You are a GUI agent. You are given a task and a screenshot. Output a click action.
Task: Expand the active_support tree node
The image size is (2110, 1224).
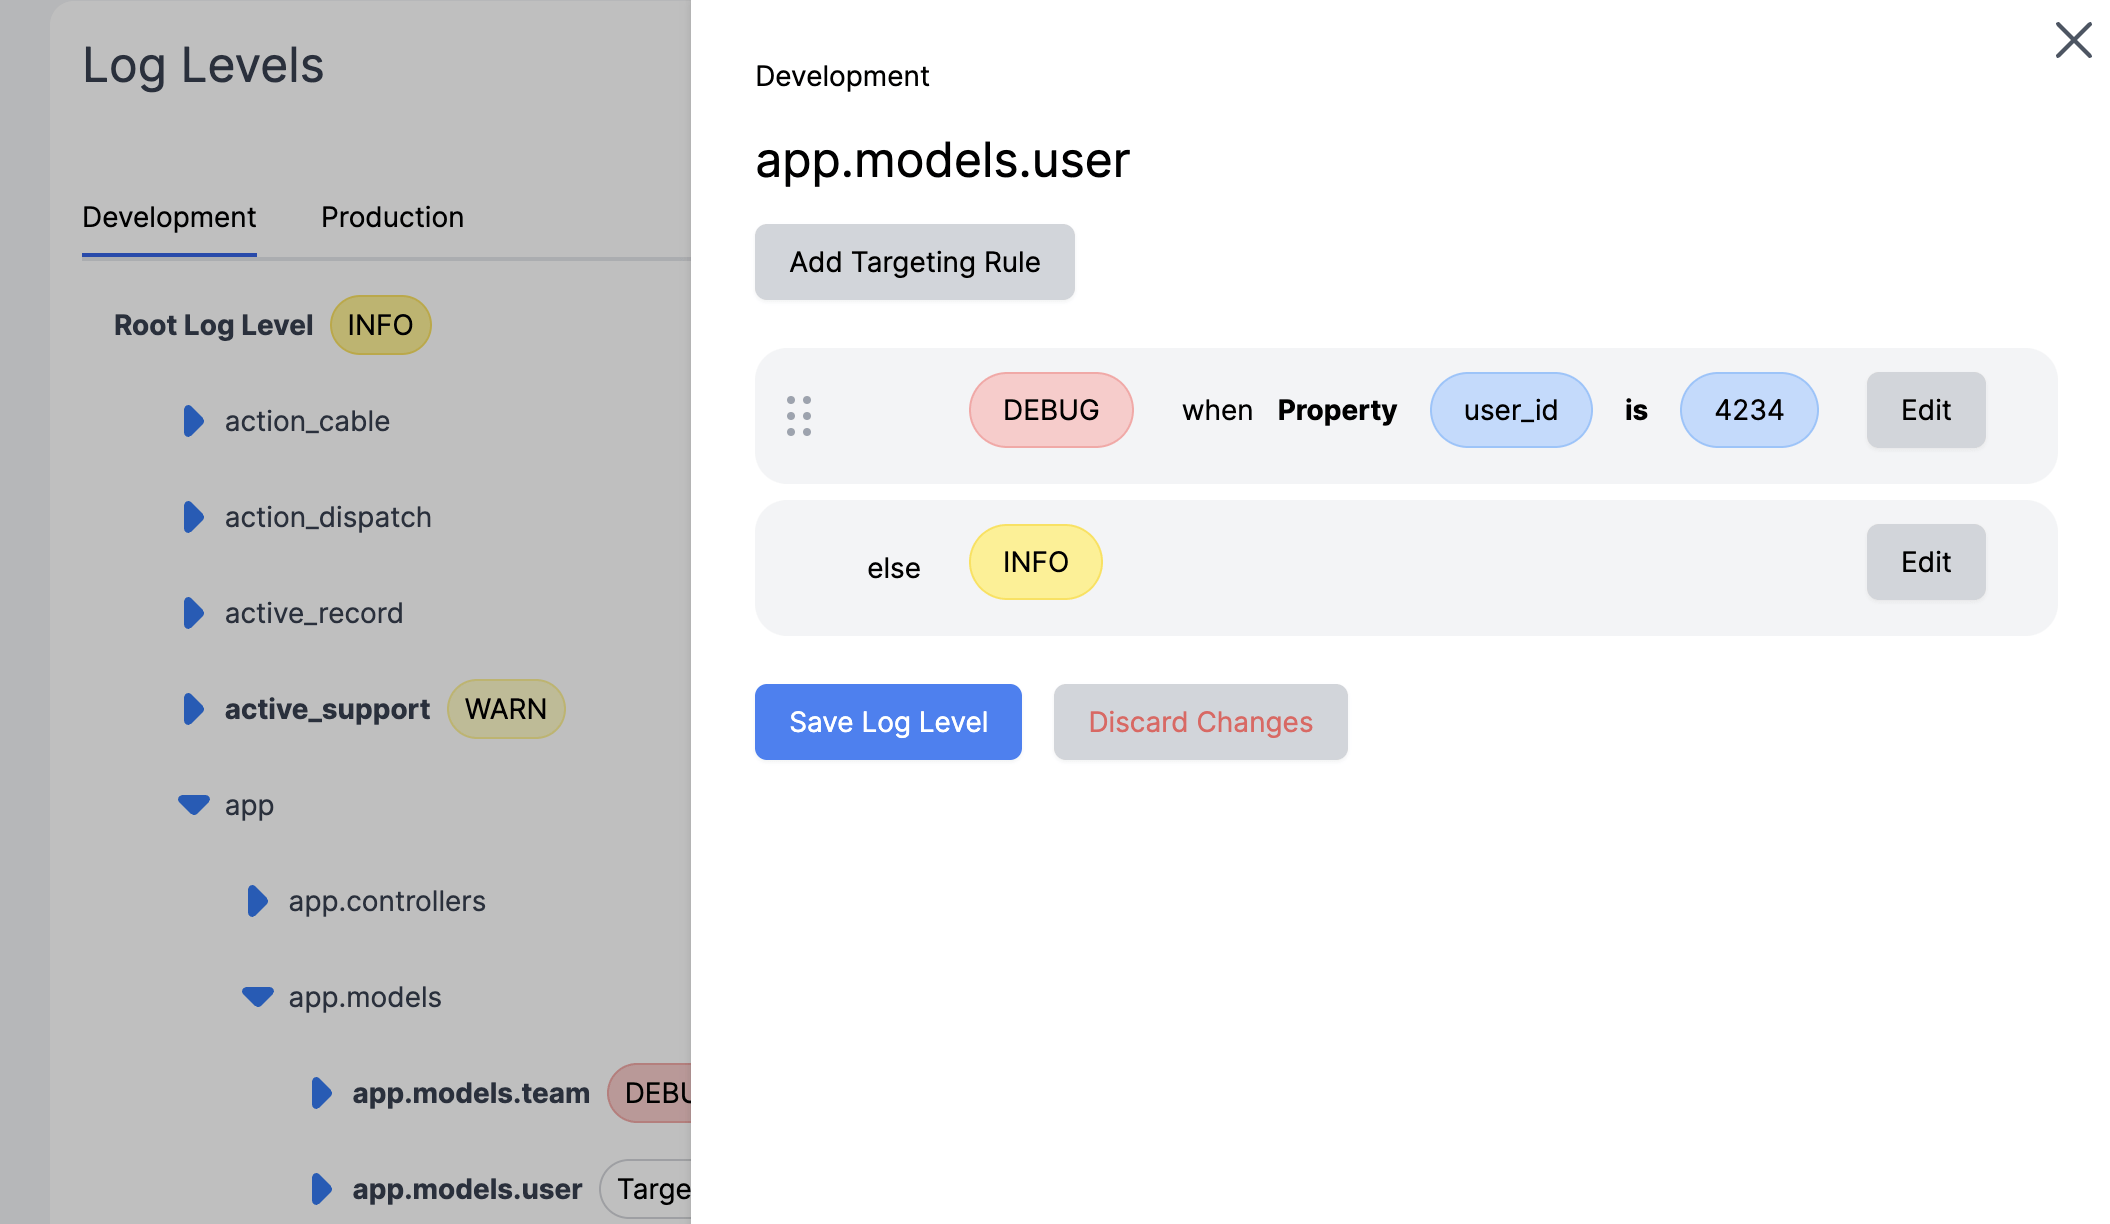(x=194, y=709)
